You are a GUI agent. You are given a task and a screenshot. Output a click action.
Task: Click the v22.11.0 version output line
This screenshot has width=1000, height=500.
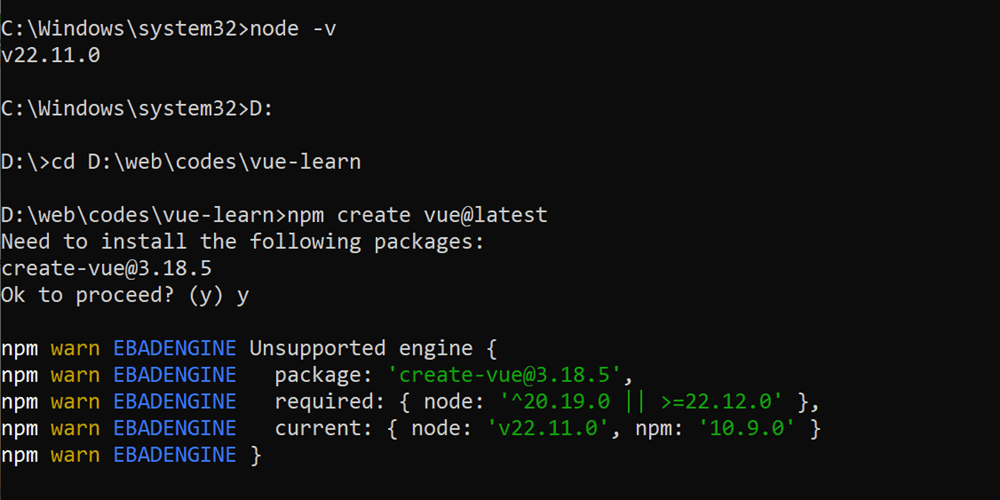51,55
